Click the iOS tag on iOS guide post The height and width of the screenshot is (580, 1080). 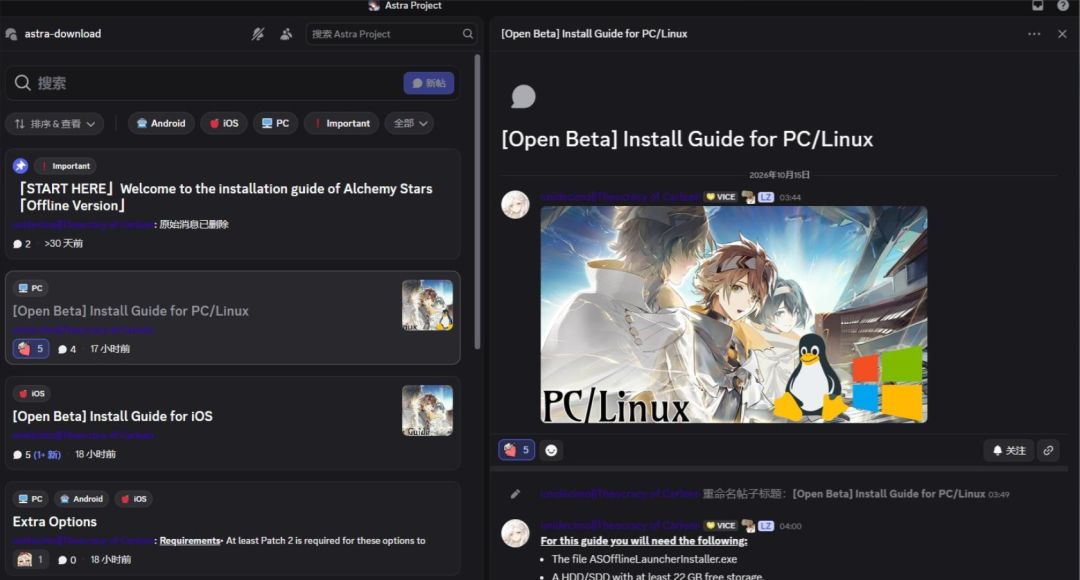point(32,393)
